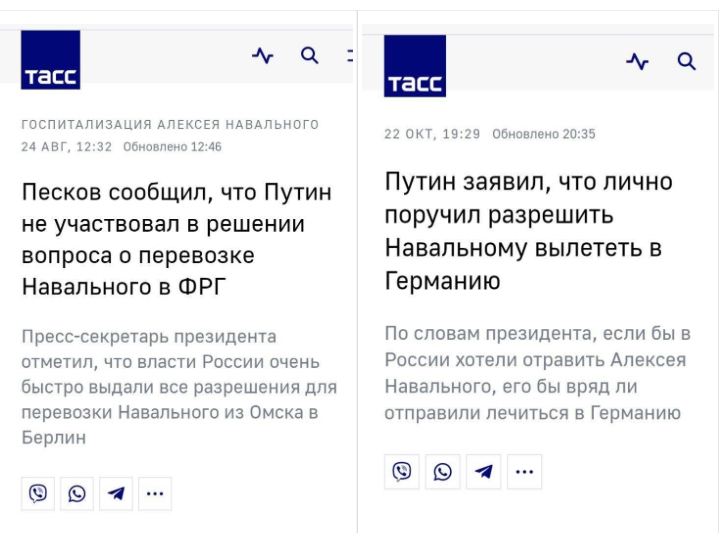Viewport: 719px width, 533px height.
Task: Open search in the left article header
Action: pos(310,55)
